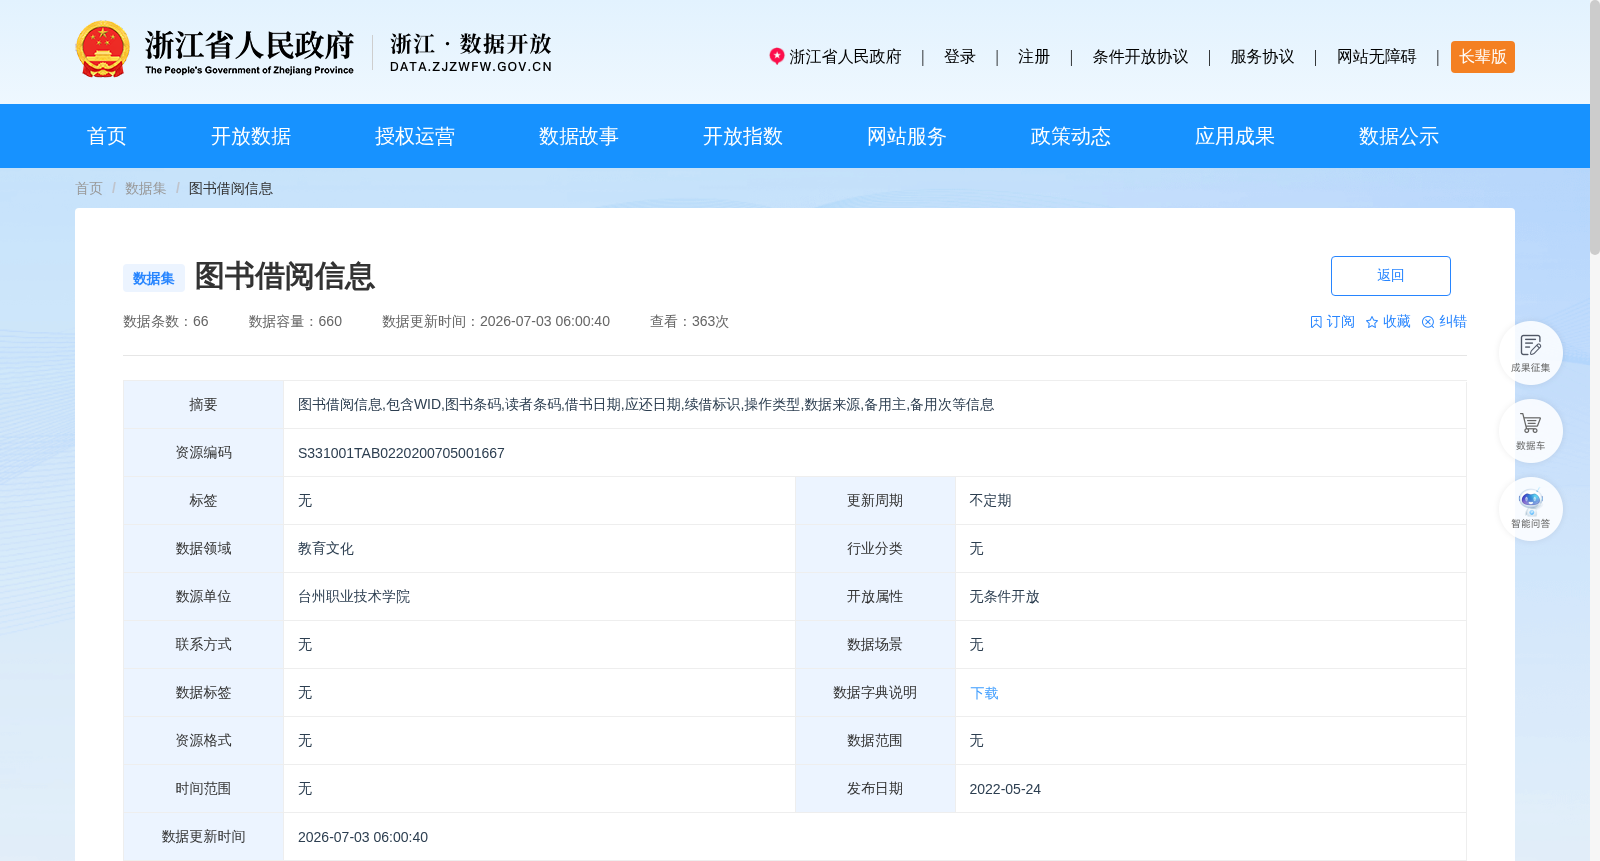Open the 政策动态 nav tab
The height and width of the screenshot is (861, 1600).
1071,136
